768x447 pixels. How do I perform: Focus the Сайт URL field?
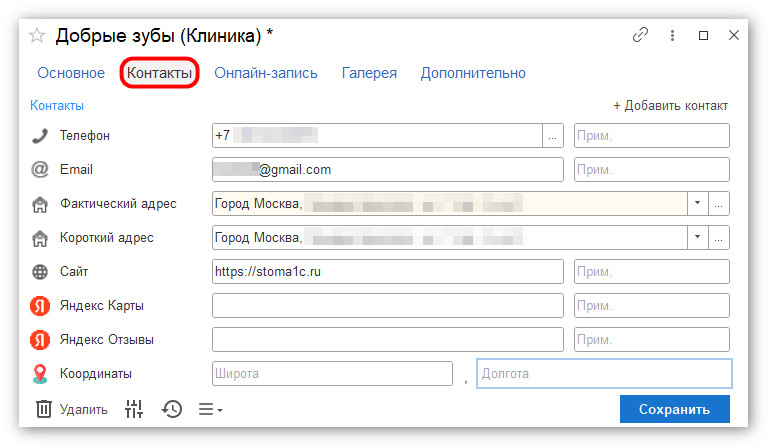[x=387, y=272]
